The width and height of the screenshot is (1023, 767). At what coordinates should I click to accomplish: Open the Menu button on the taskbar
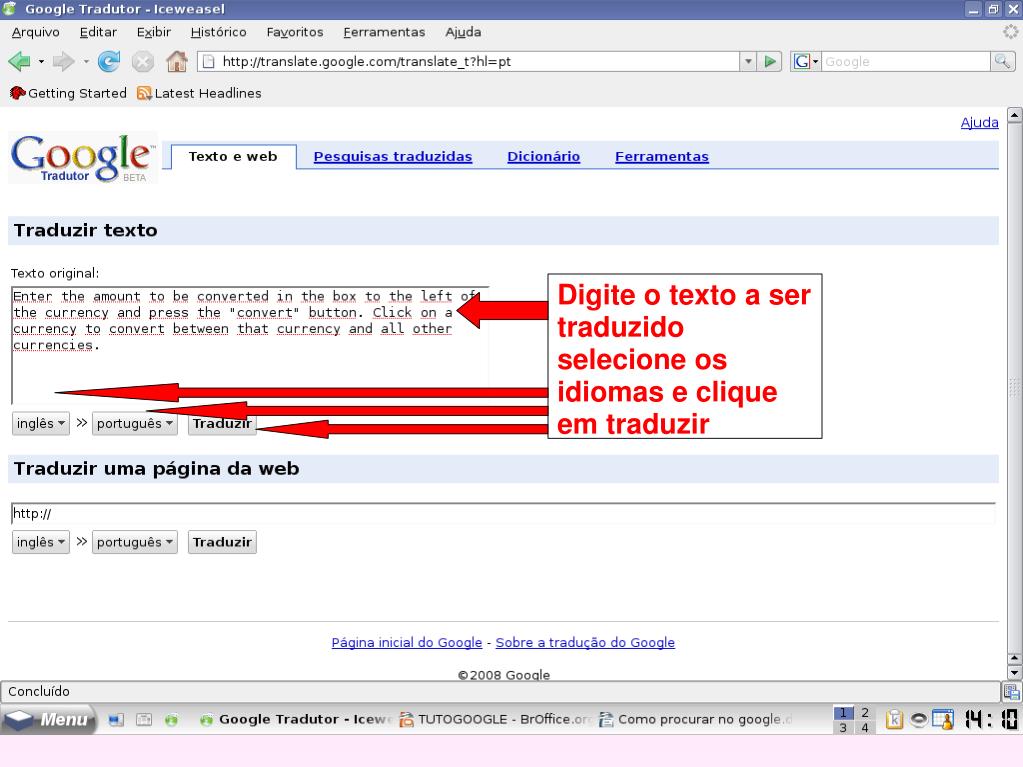click(48, 719)
